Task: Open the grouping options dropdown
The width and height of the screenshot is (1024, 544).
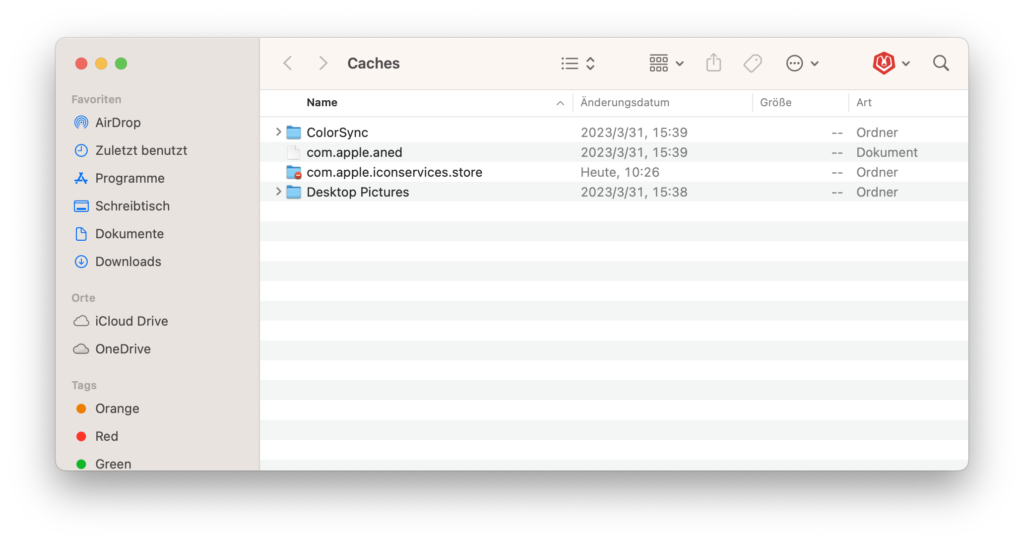Action: (x=666, y=63)
